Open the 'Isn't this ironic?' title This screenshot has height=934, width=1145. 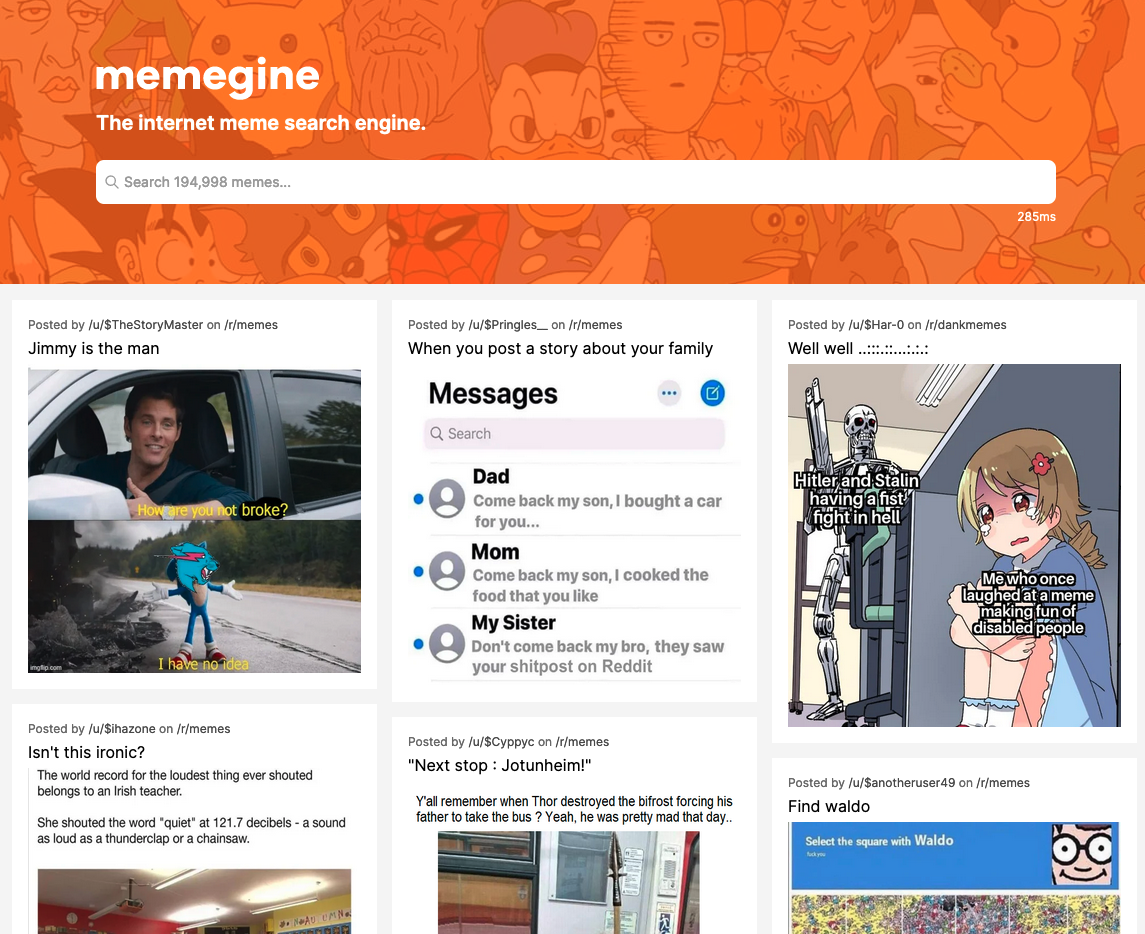86,752
